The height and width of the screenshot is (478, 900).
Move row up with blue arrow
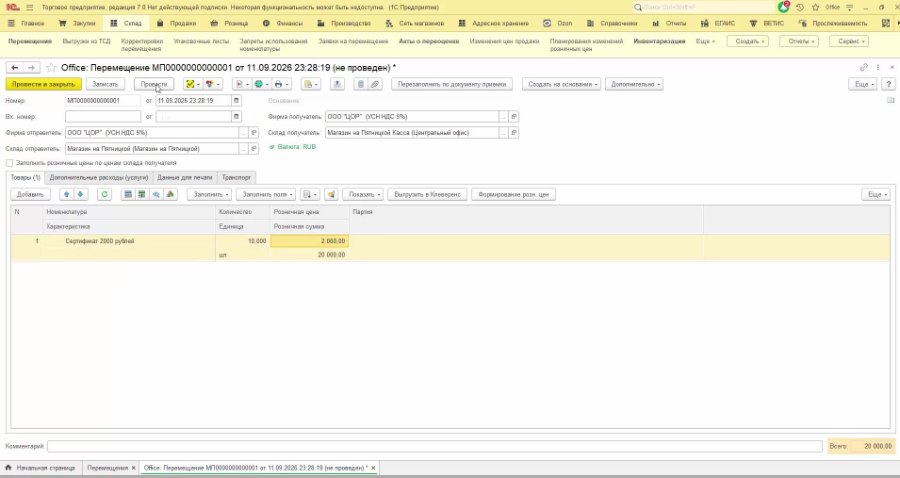pos(67,195)
